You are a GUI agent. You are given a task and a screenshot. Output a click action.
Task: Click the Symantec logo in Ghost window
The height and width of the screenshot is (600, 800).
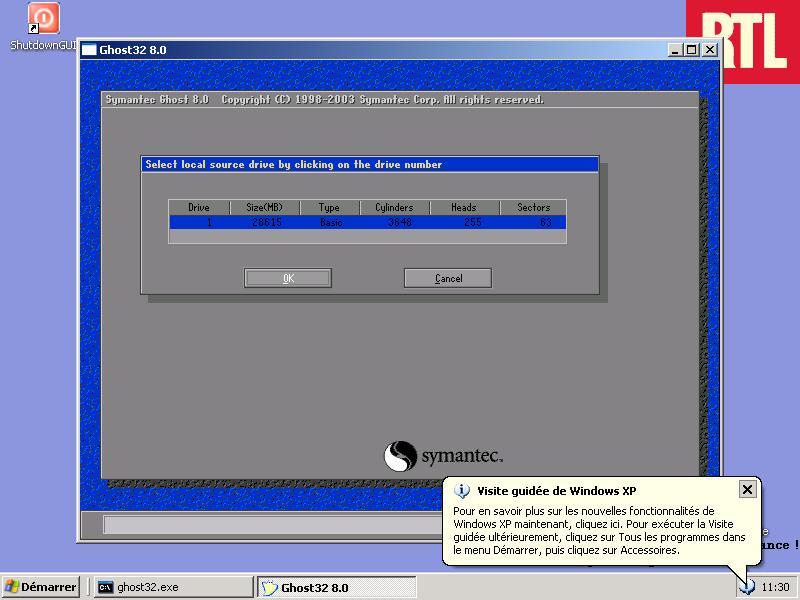pos(443,456)
